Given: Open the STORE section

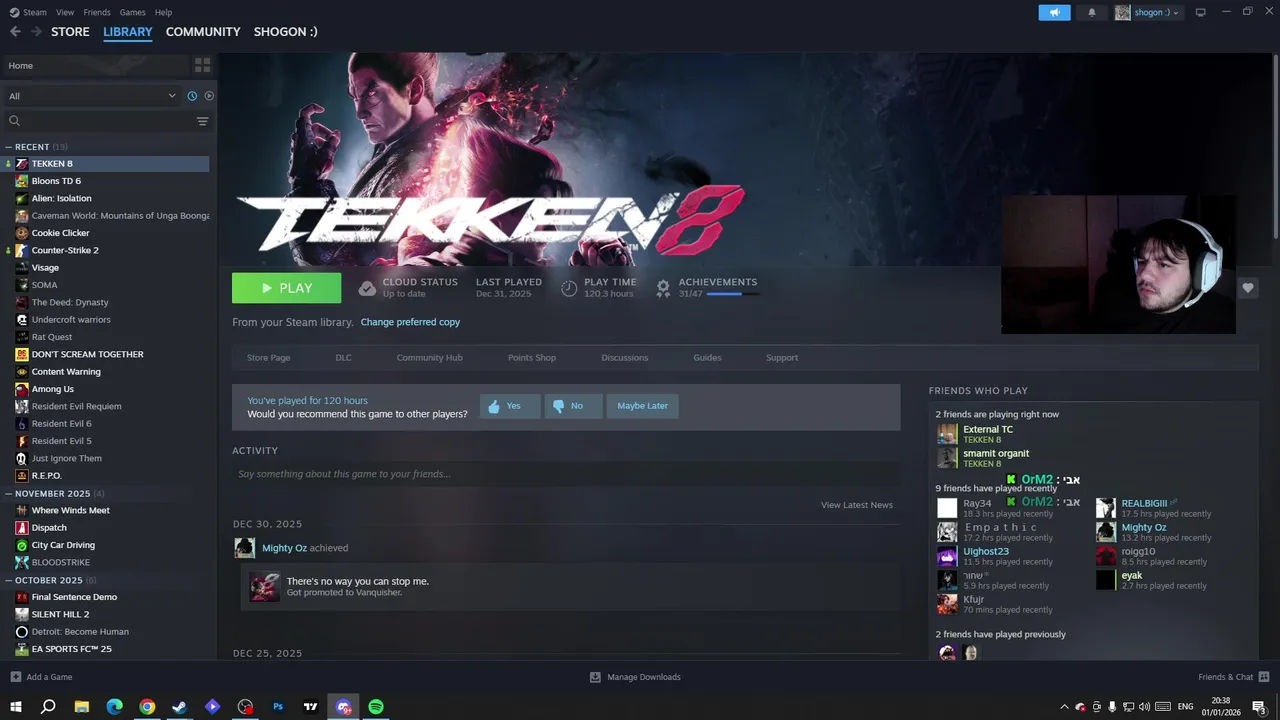Looking at the screenshot, I should coord(70,32).
